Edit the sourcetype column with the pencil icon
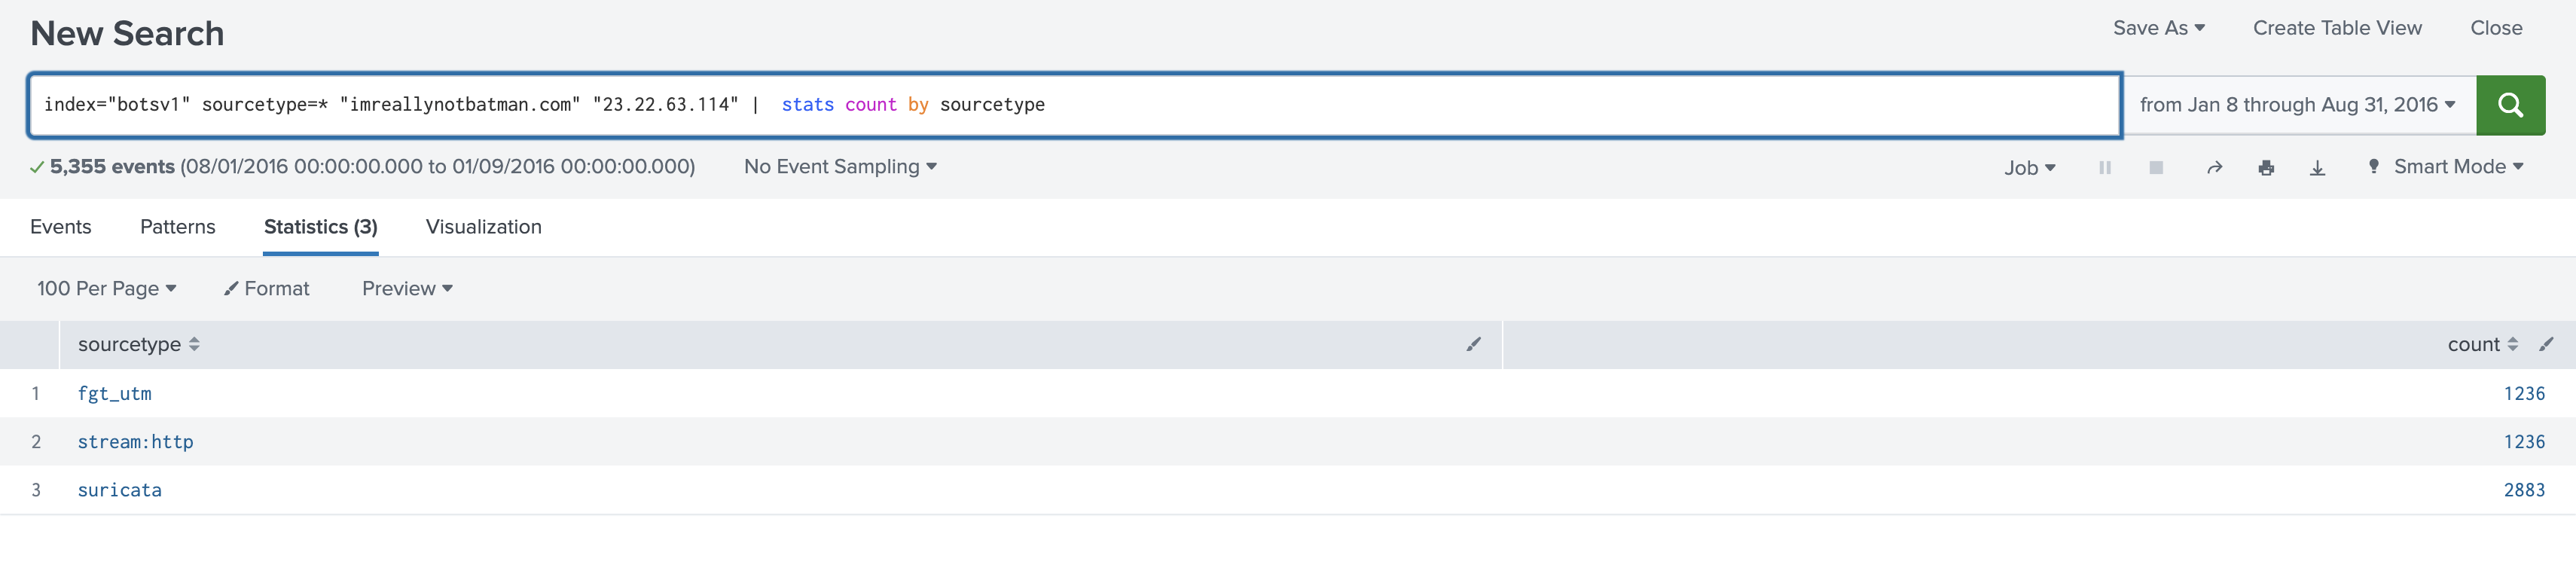Screen dimensions: 2576x580 (x=1474, y=344)
